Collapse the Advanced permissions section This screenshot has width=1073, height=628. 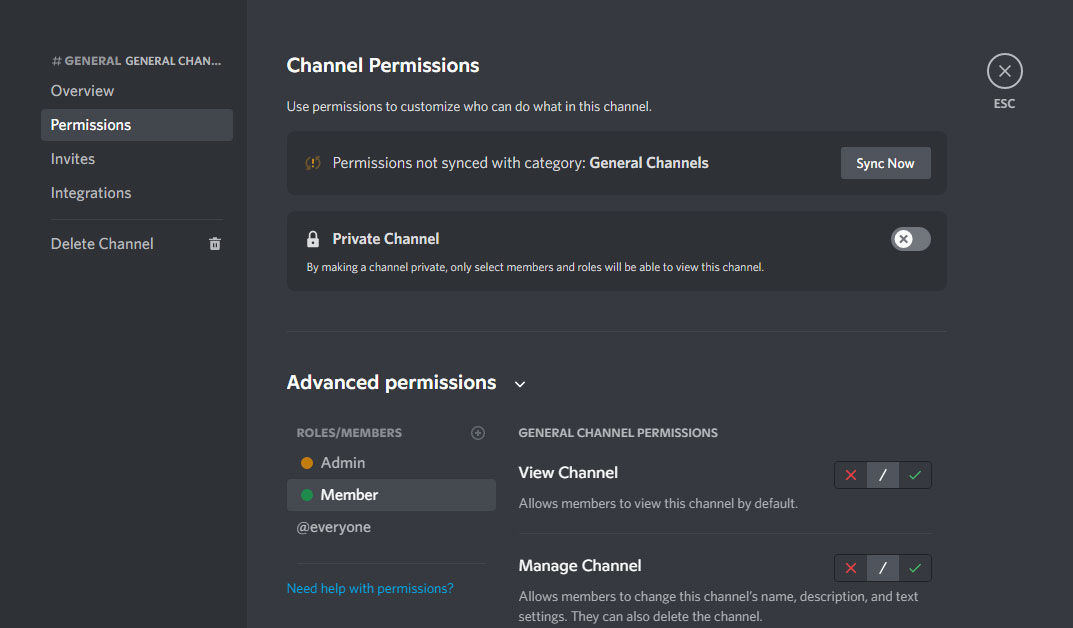[x=519, y=383]
